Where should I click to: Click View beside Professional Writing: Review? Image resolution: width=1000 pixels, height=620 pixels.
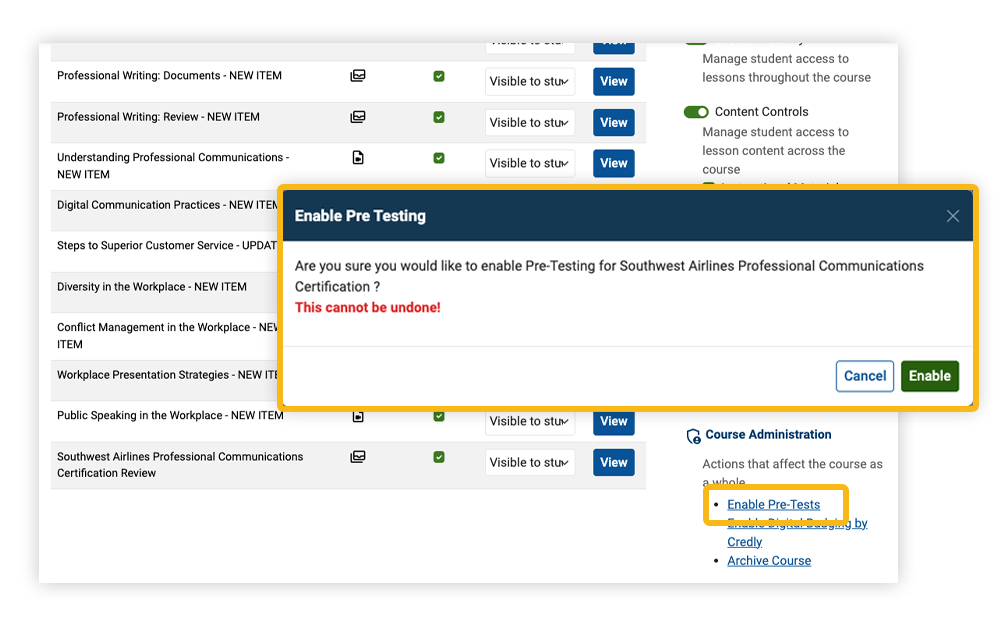613,122
